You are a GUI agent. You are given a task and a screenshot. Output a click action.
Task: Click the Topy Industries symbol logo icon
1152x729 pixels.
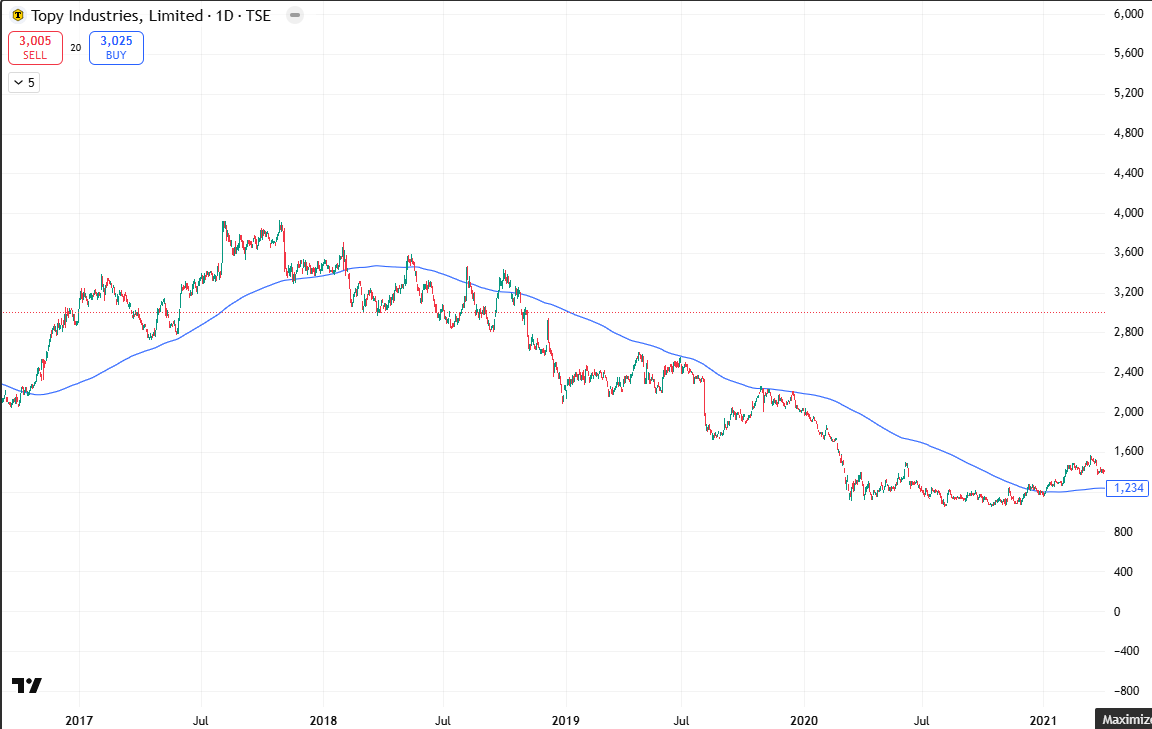point(18,15)
